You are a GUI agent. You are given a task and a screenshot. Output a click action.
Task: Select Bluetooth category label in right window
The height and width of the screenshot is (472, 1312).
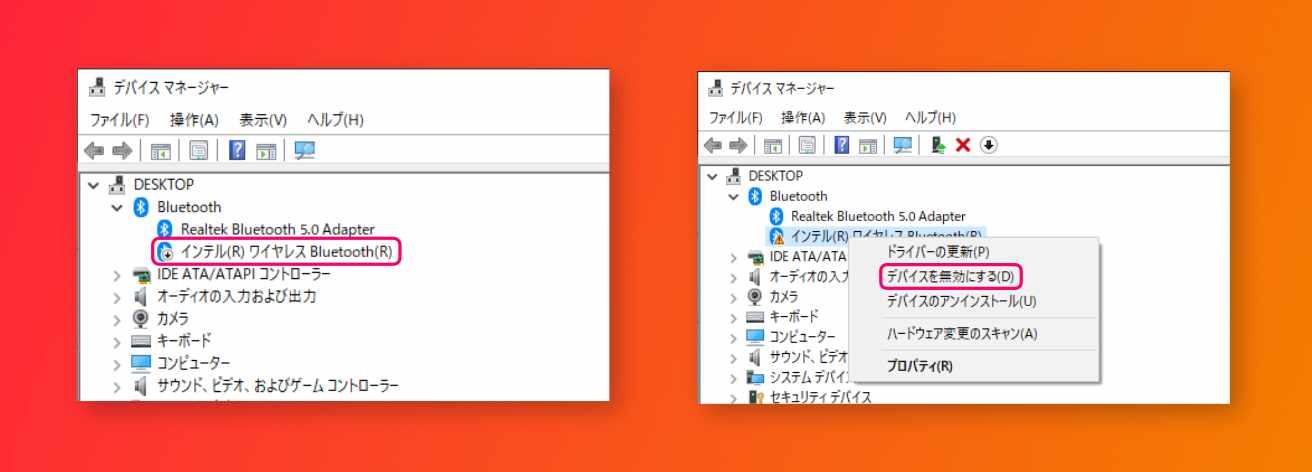point(799,196)
